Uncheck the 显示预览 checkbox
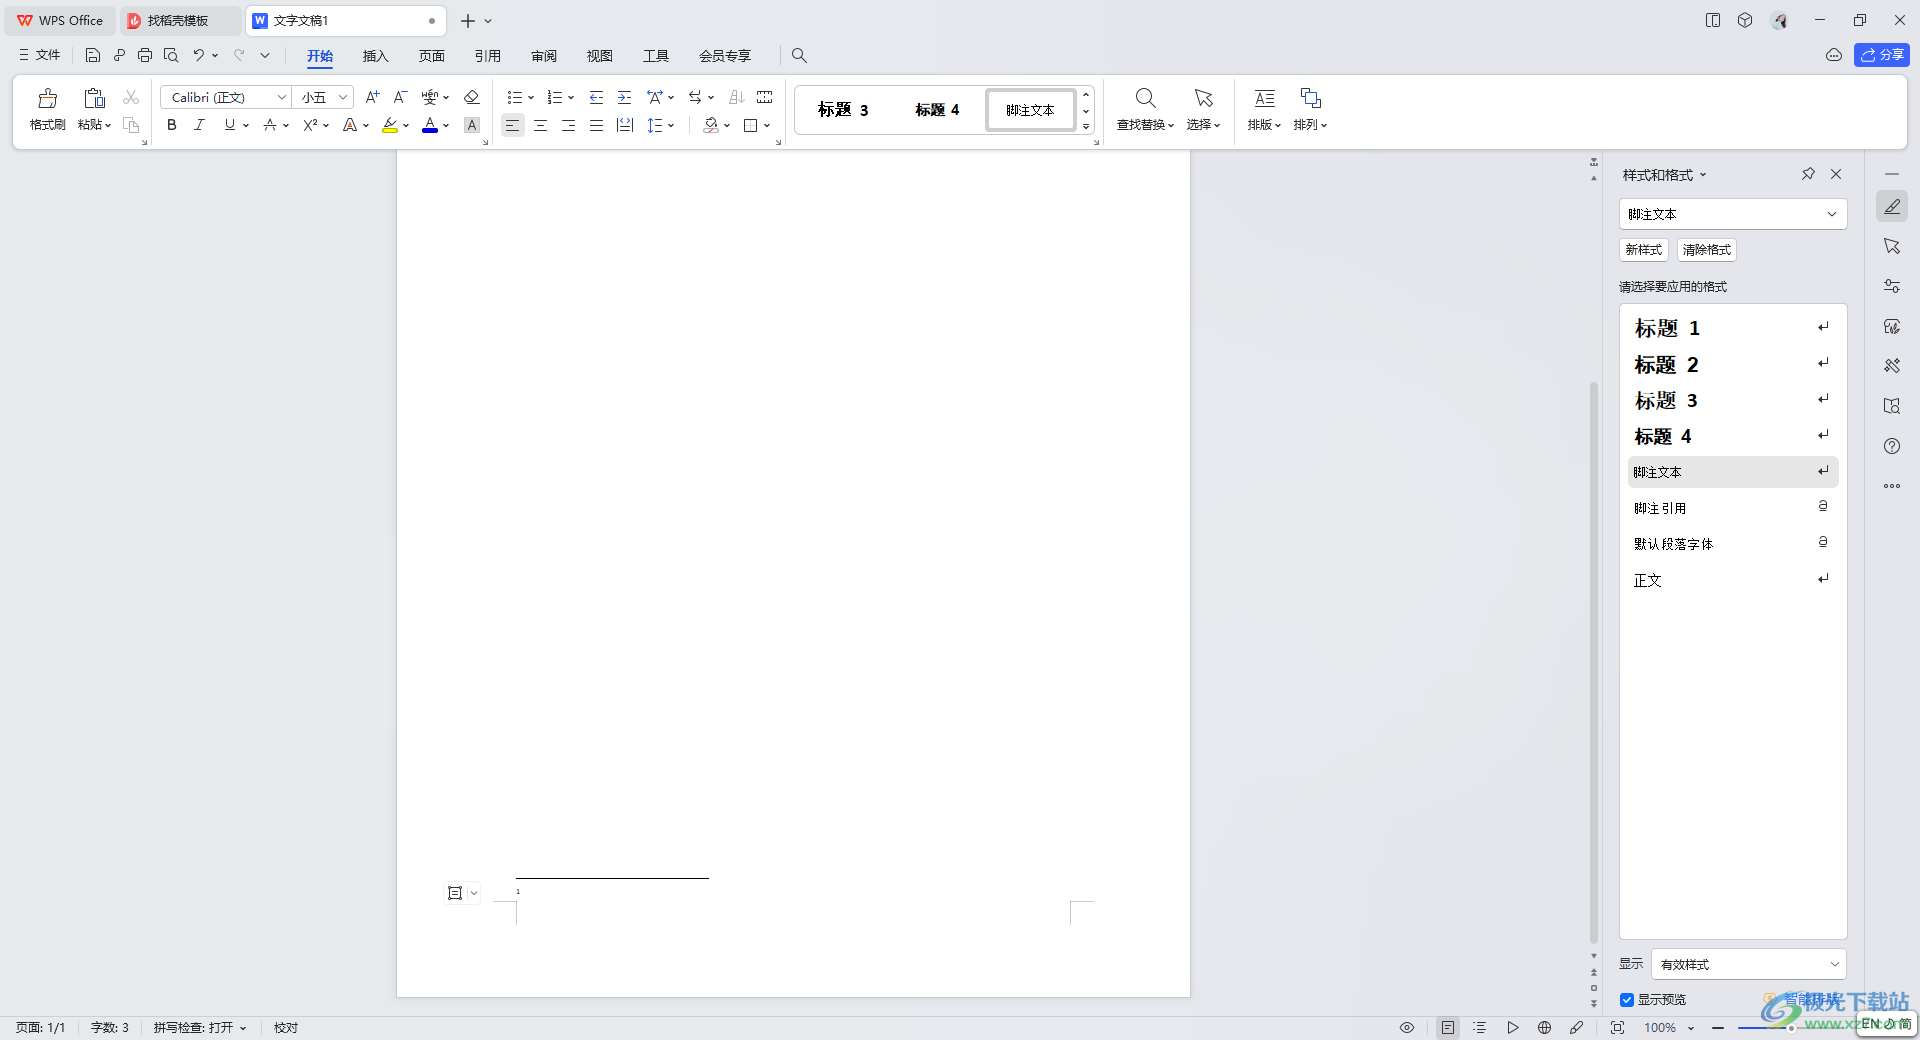The width and height of the screenshot is (1920, 1040). coord(1627,1000)
